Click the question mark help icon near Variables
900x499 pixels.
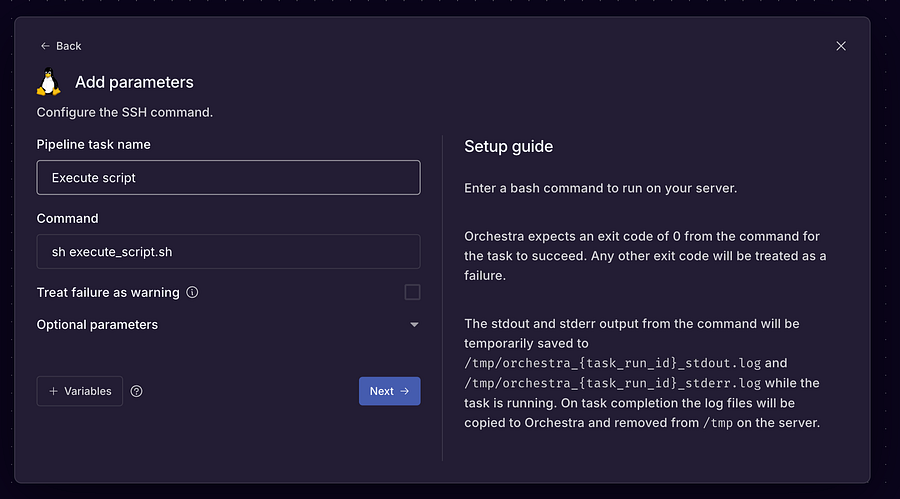point(137,391)
